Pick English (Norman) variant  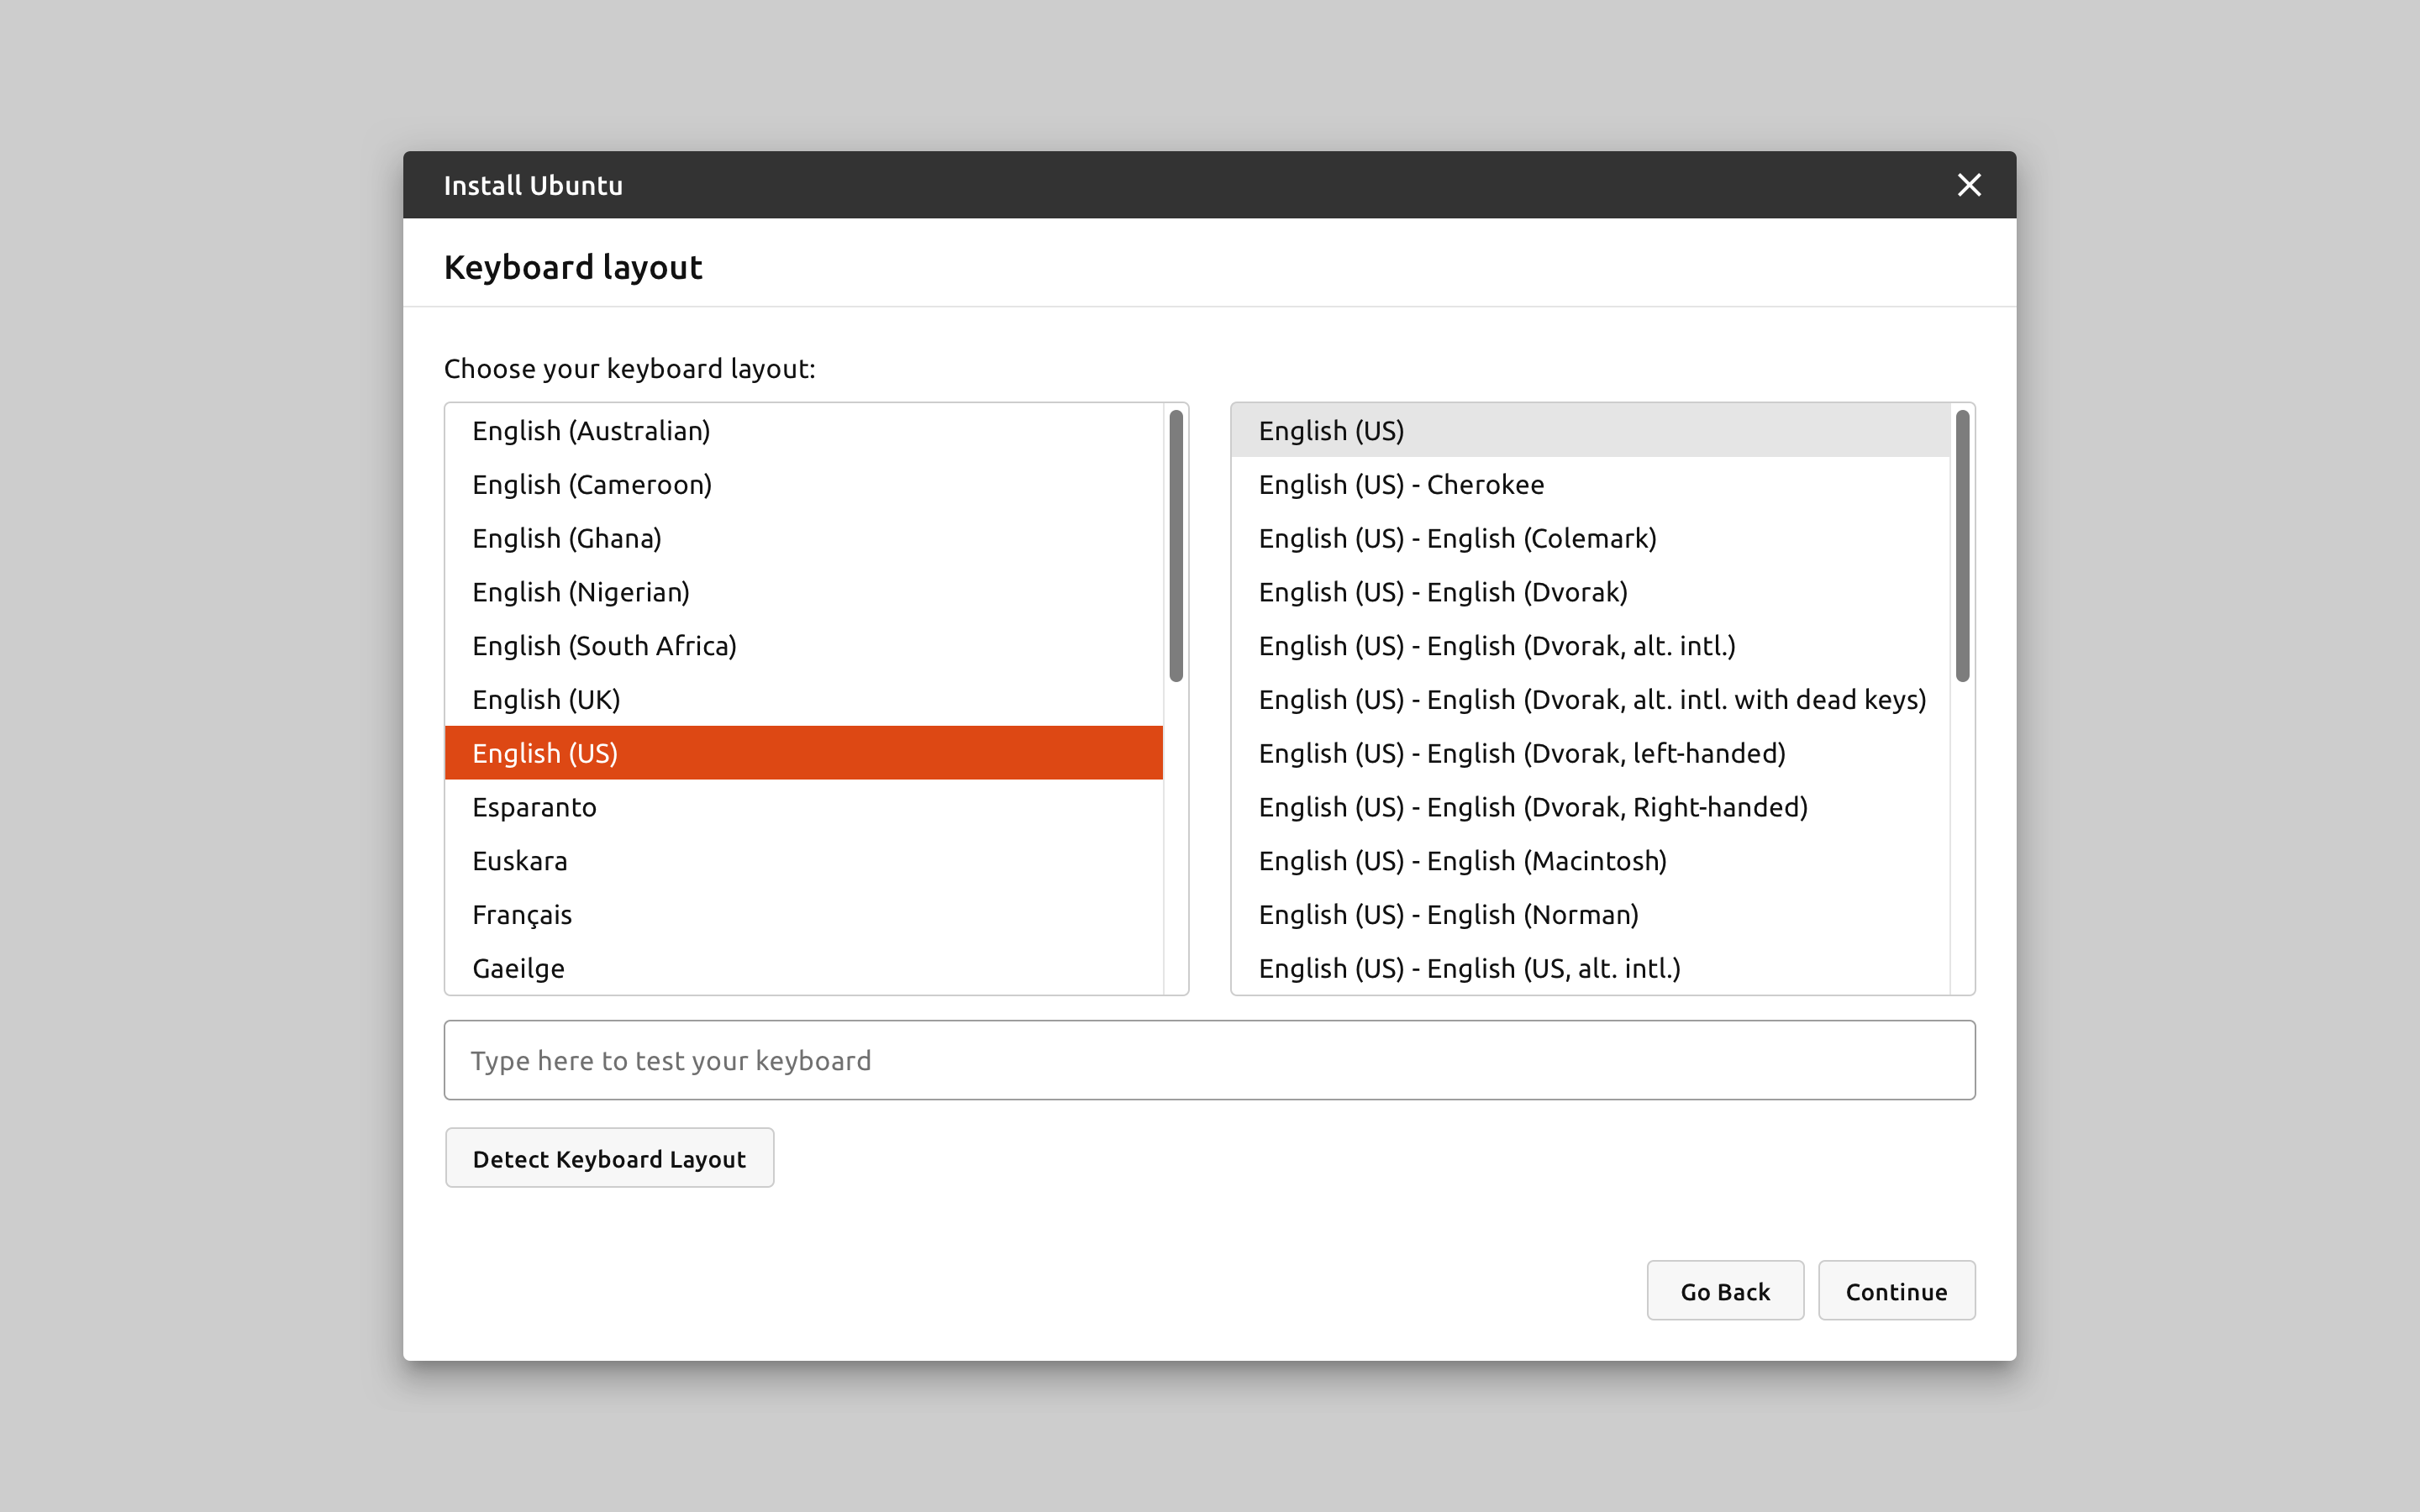(1448, 914)
